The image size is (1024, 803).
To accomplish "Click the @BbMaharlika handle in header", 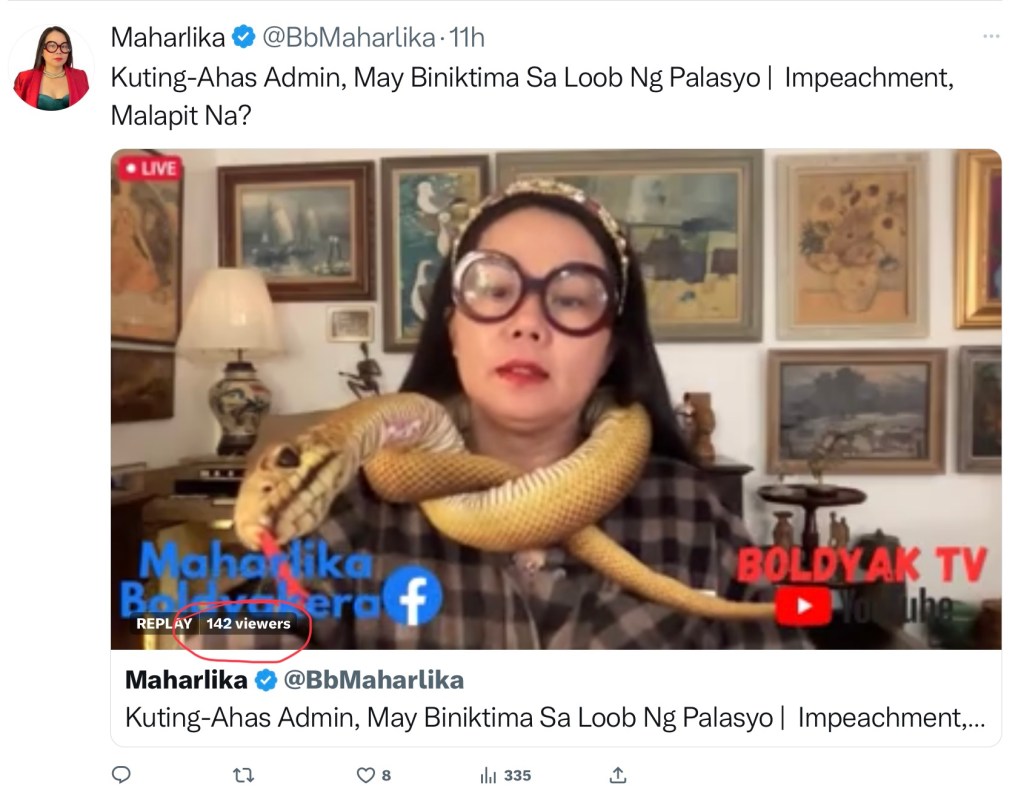I will pyautogui.click(x=349, y=37).
